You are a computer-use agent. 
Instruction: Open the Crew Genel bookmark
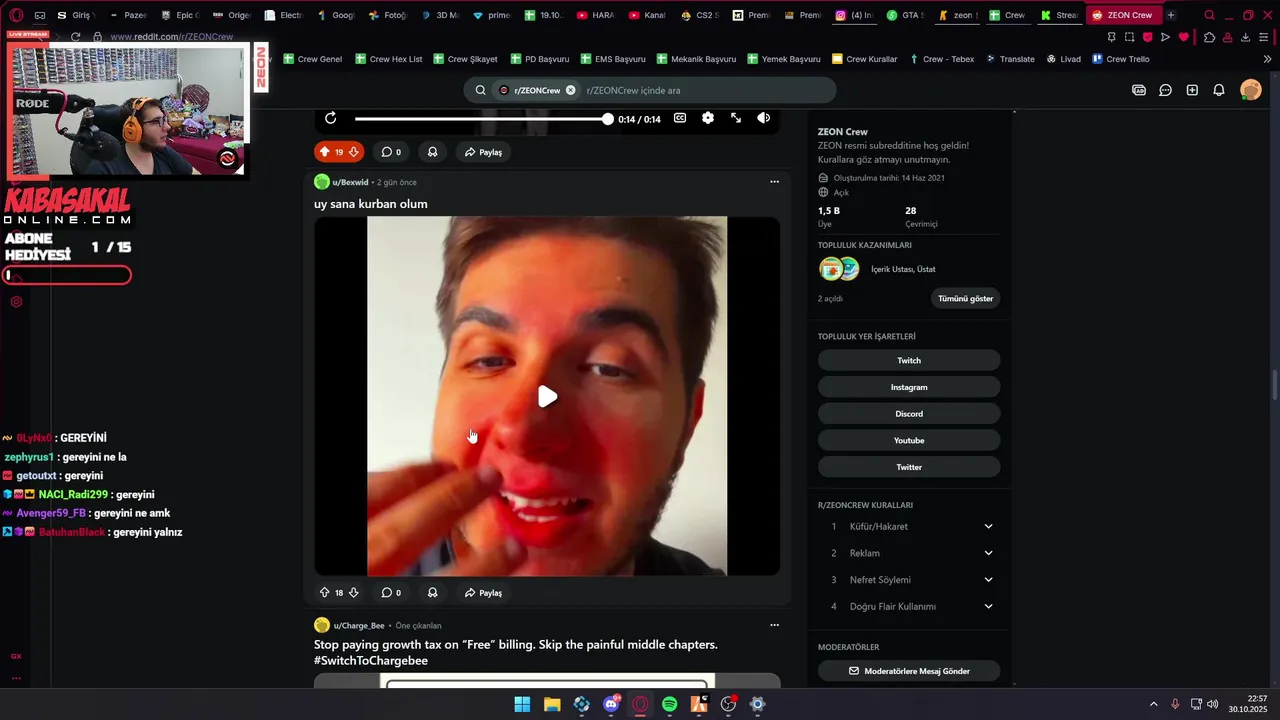[312, 59]
